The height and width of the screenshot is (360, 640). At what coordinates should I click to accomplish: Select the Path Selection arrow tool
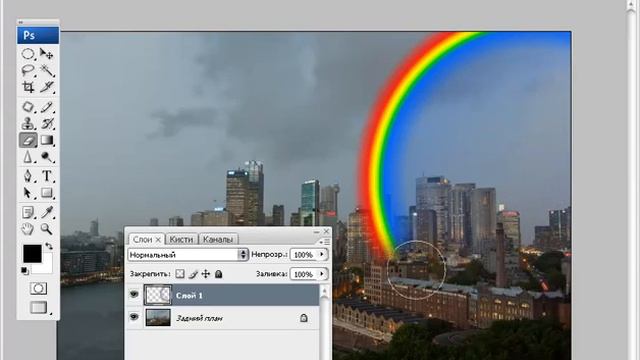(x=28, y=193)
